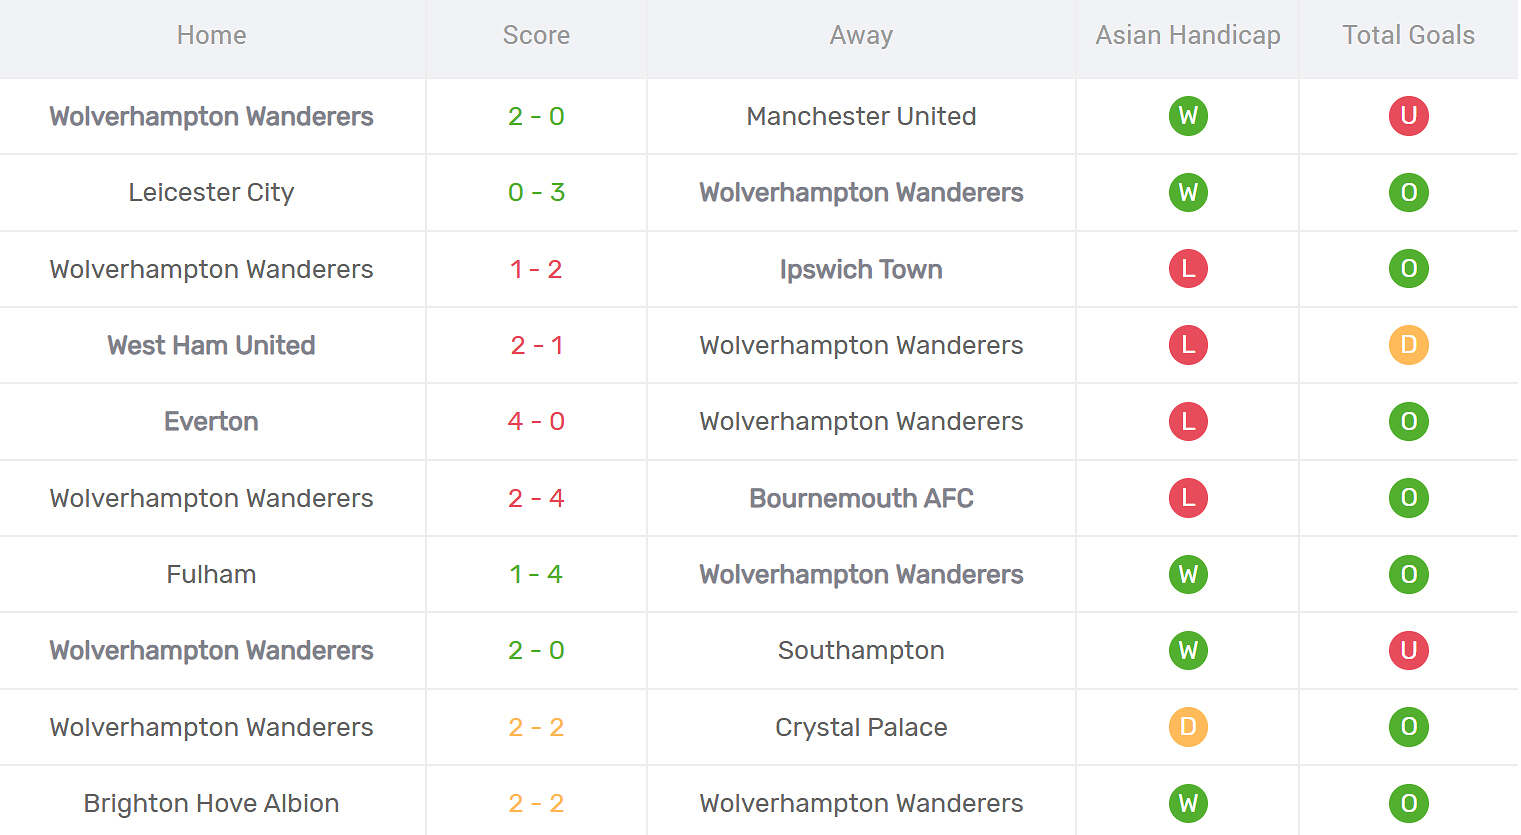Click the 4 - 0 Everton score
This screenshot has width=1521, height=835.
click(x=536, y=421)
